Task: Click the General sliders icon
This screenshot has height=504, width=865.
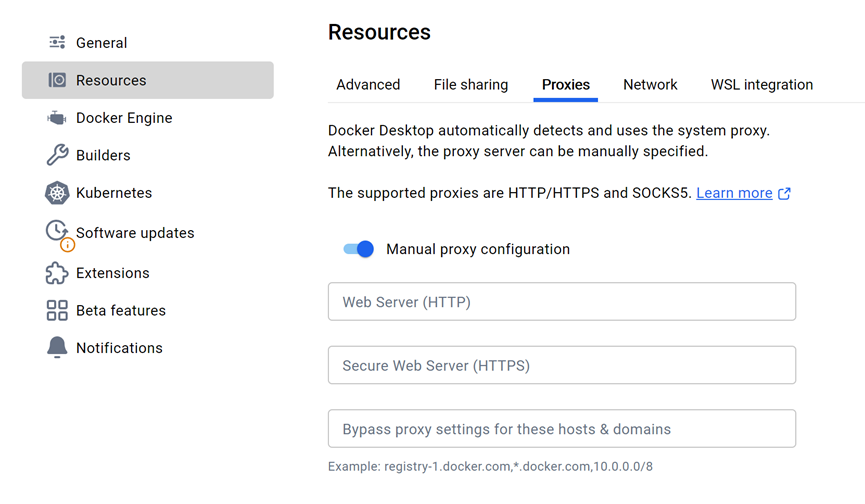Action: [57, 43]
